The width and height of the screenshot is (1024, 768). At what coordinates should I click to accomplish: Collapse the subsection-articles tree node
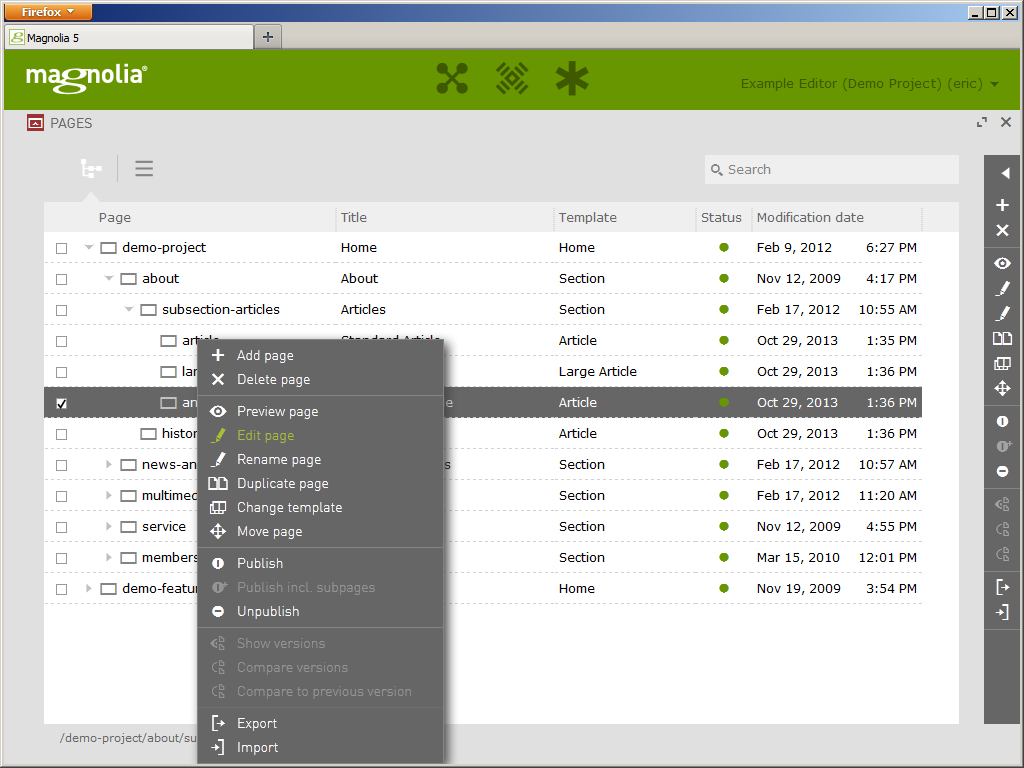coord(129,310)
